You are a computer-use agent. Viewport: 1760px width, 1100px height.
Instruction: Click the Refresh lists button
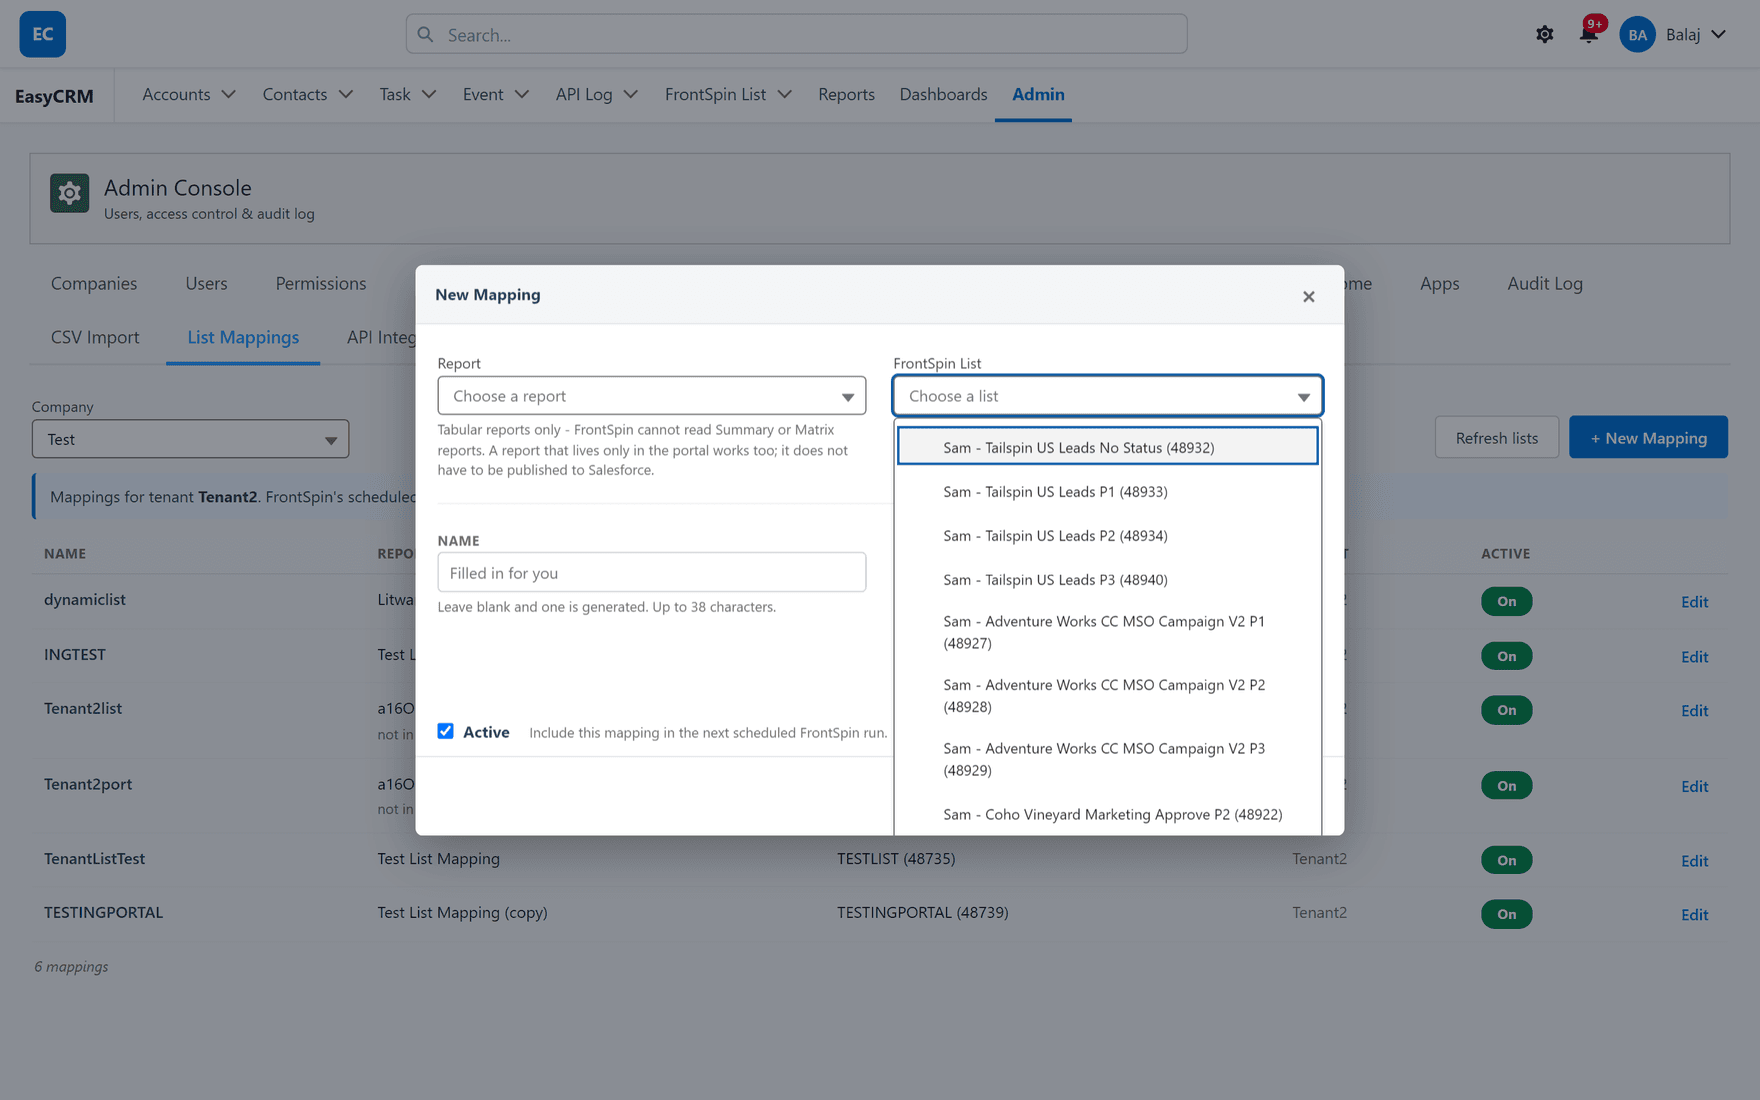pos(1496,437)
